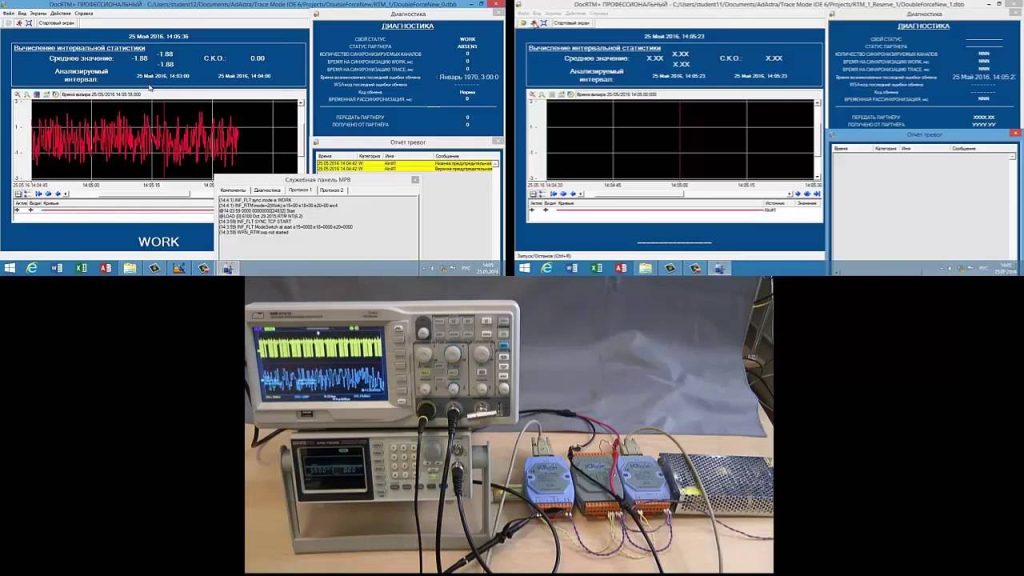Switch to 'Компоненты' tab in service panel
The height and width of the screenshot is (576, 1024).
click(x=233, y=190)
